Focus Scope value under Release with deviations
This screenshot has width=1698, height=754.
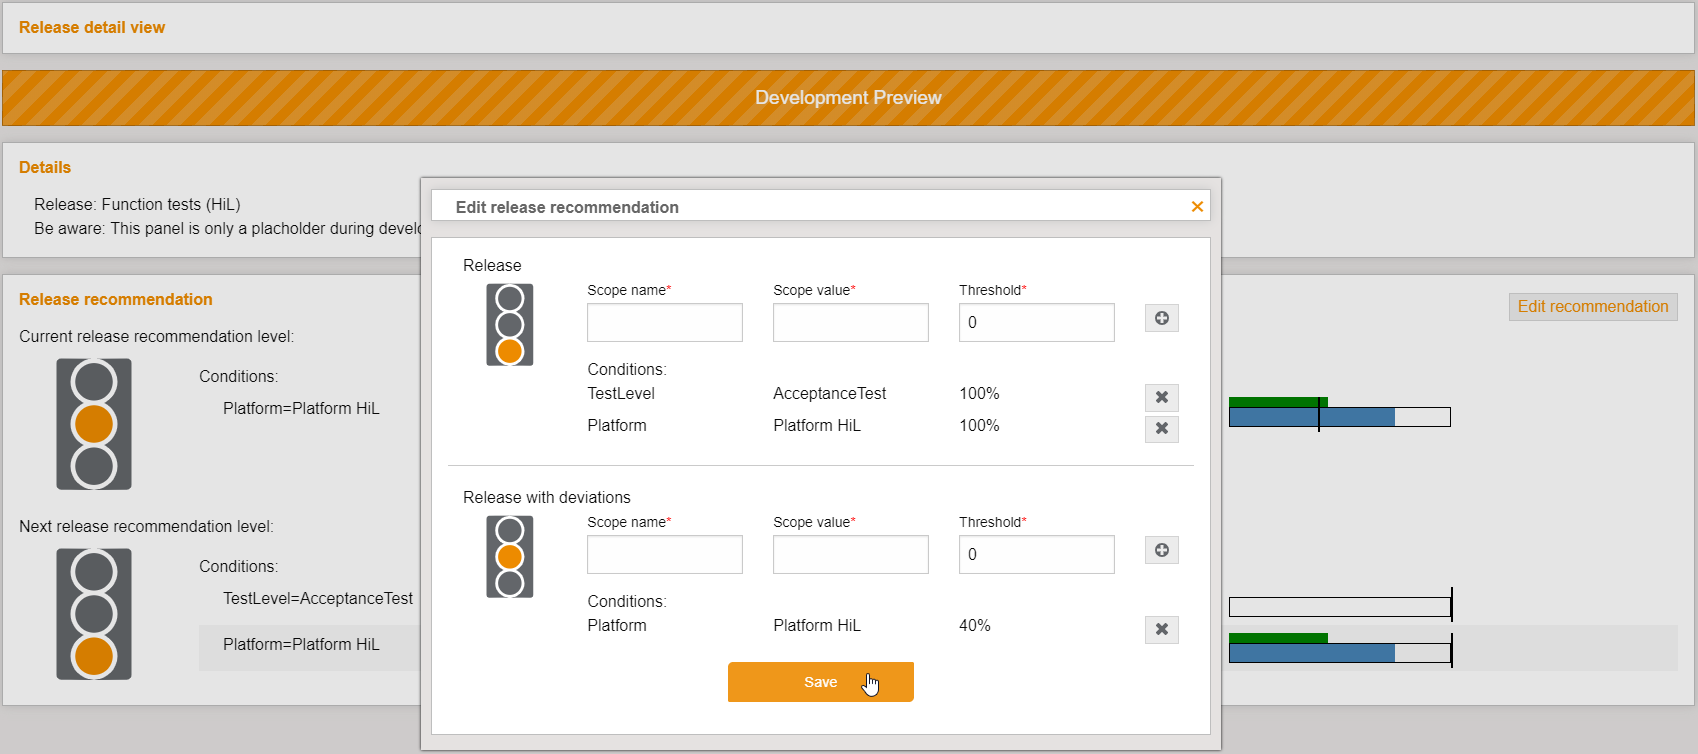(x=850, y=555)
